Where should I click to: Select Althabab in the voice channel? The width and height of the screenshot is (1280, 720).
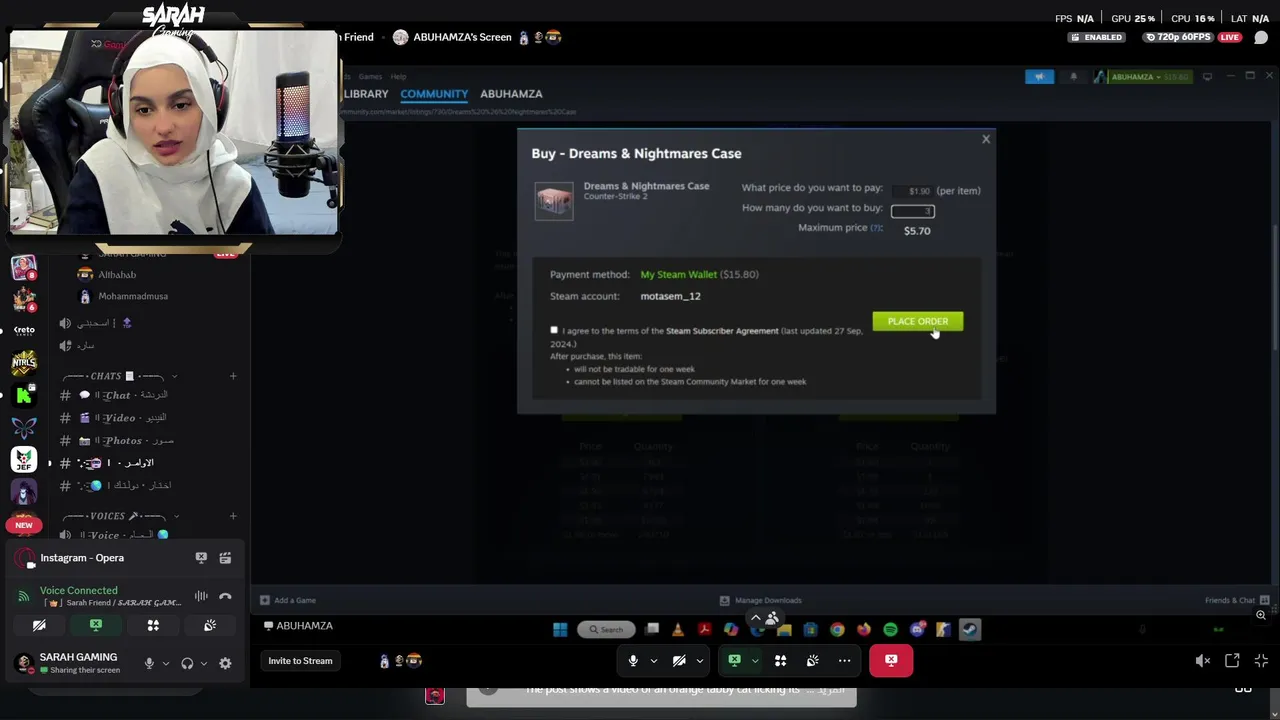pyautogui.click(x=116, y=274)
